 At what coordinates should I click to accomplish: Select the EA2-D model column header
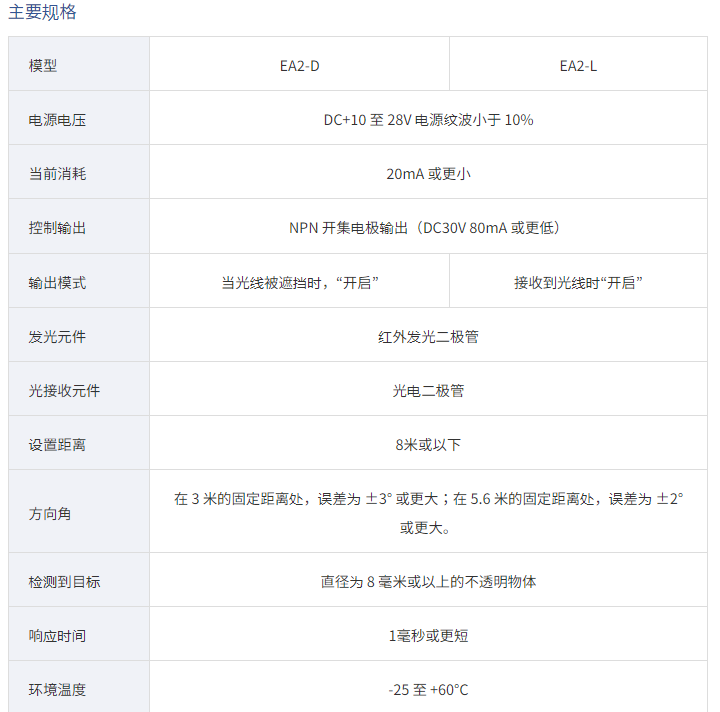[x=299, y=66]
